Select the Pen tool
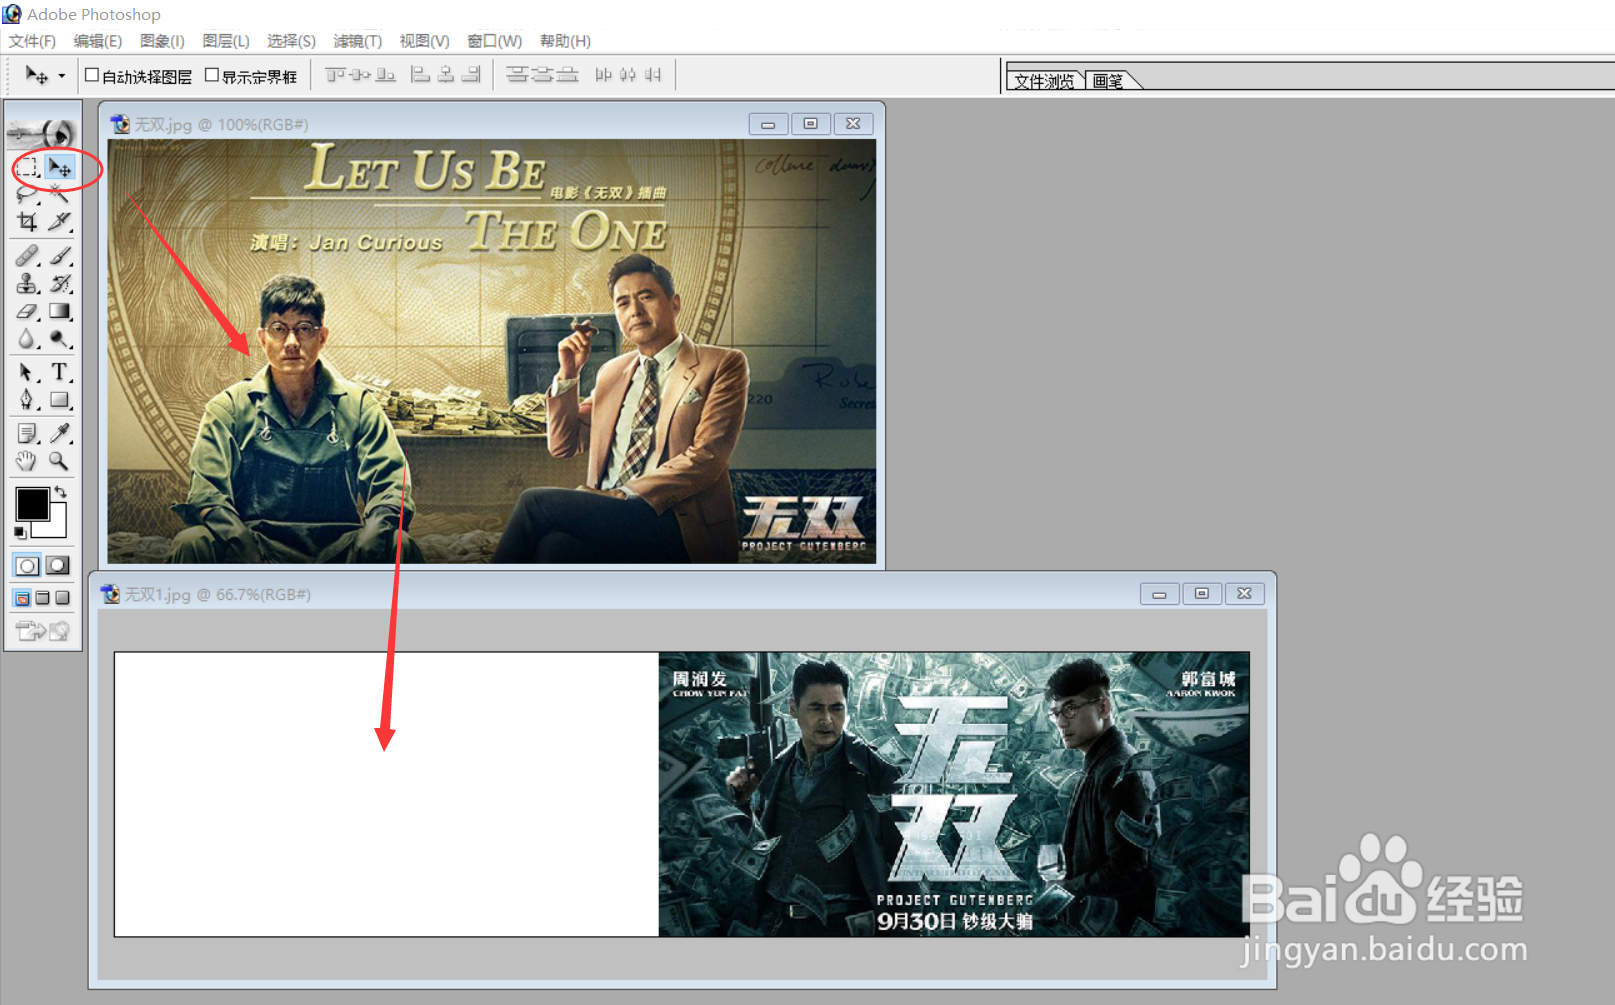Screen dimensions: 1615x1005 (27, 400)
